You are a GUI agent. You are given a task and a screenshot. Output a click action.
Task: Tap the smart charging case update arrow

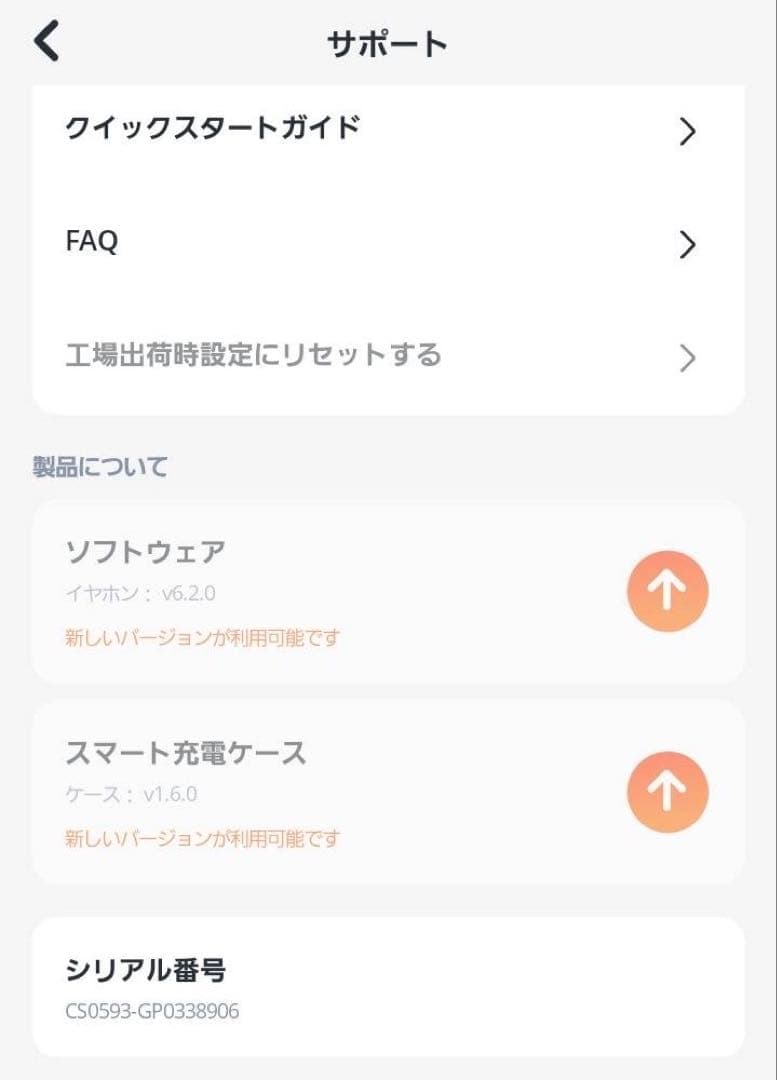(667, 792)
